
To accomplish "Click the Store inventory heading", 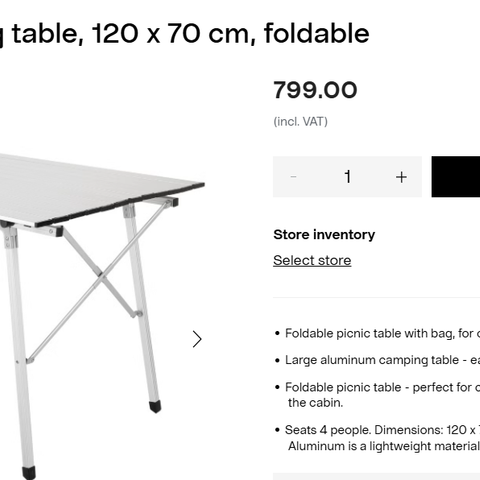I will click(324, 235).
